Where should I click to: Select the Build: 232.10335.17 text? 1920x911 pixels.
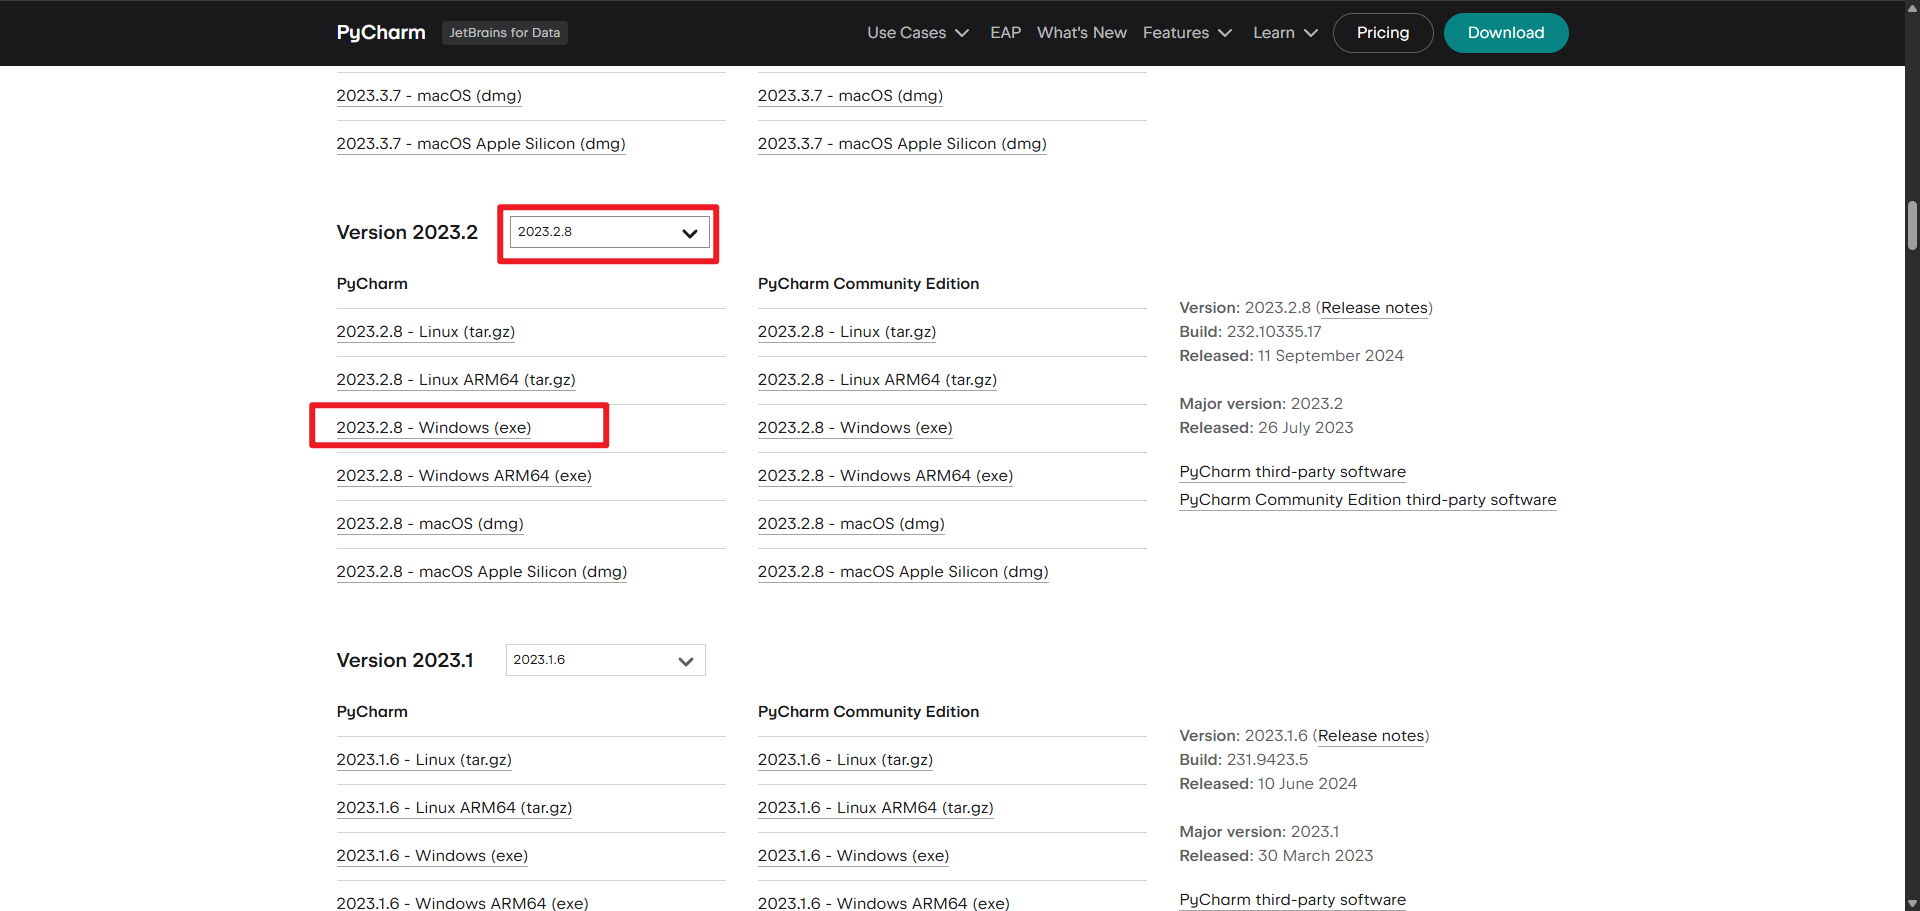[x=1250, y=332]
